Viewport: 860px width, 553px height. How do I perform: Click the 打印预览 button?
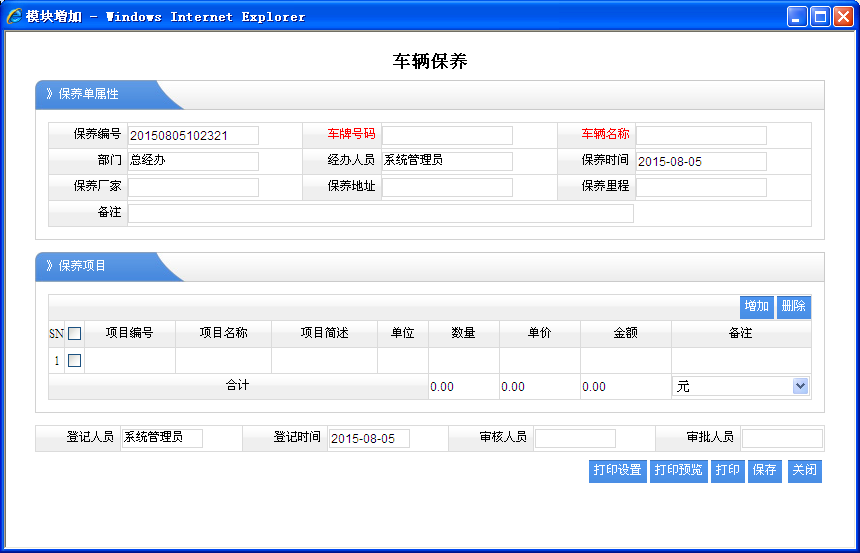click(678, 470)
